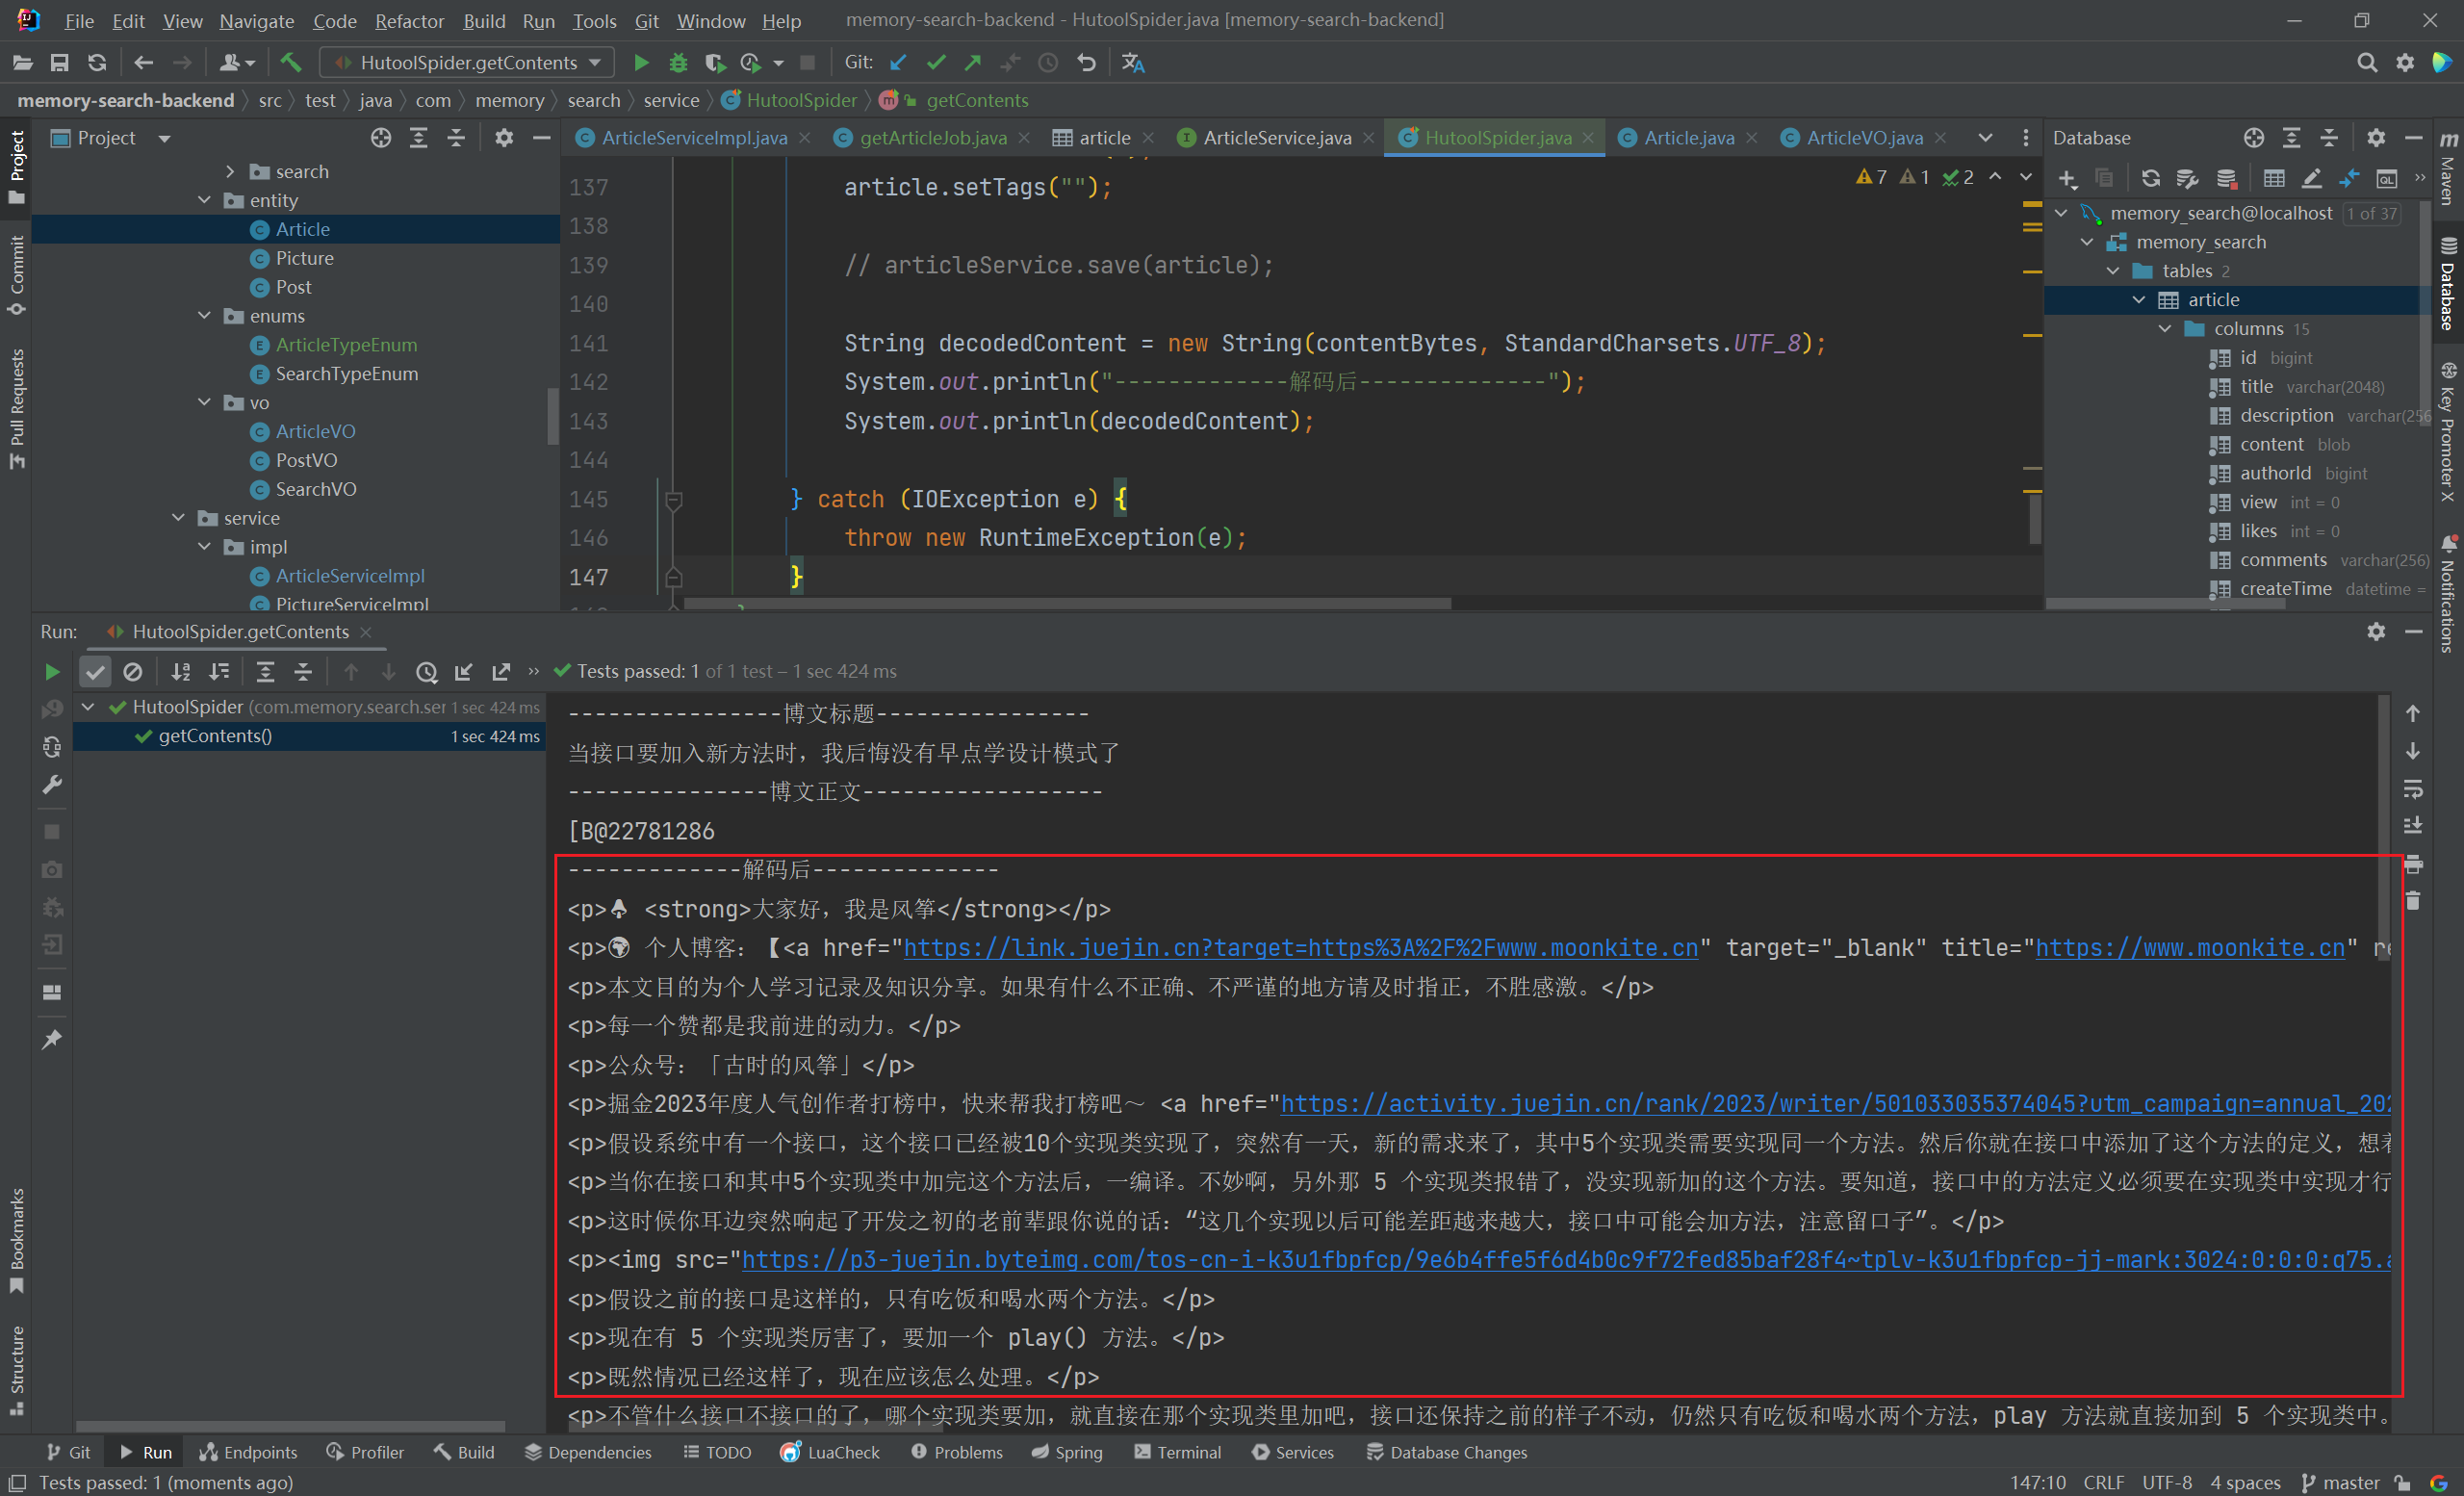Collapse the columns node in Database
The width and height of the screenshot is (2464, 1496).
(2165, 329)
